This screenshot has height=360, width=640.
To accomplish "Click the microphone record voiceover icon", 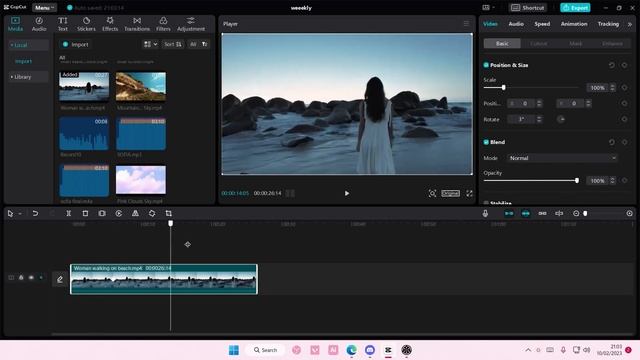I will tap(485, 213).
